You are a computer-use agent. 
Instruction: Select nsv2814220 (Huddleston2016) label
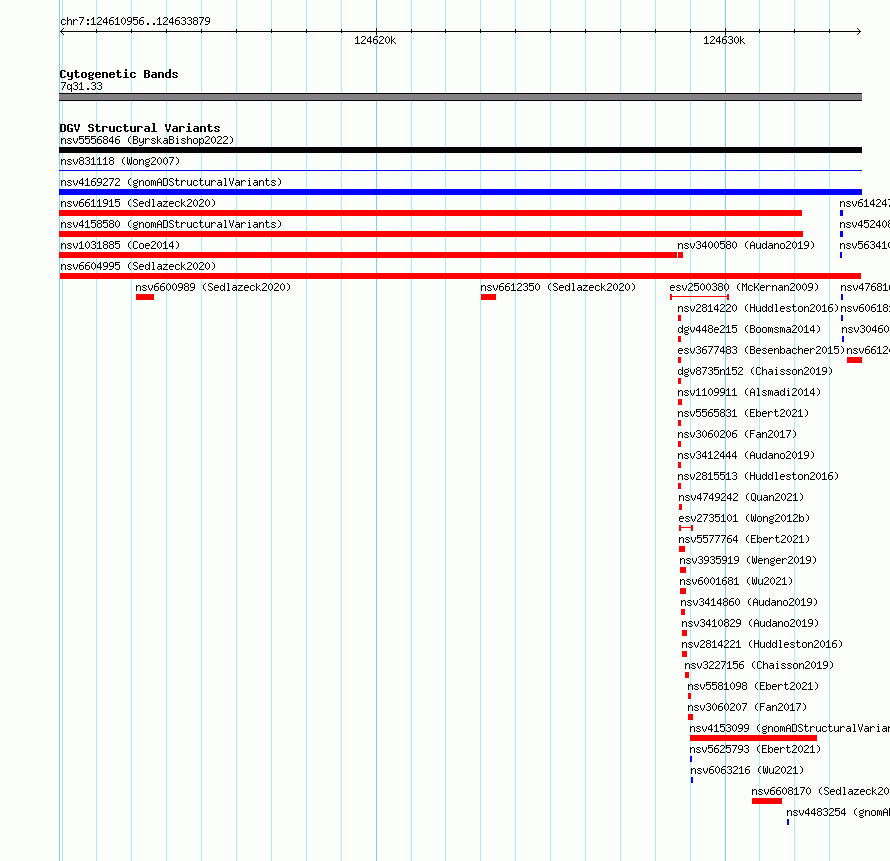point(758,308)
